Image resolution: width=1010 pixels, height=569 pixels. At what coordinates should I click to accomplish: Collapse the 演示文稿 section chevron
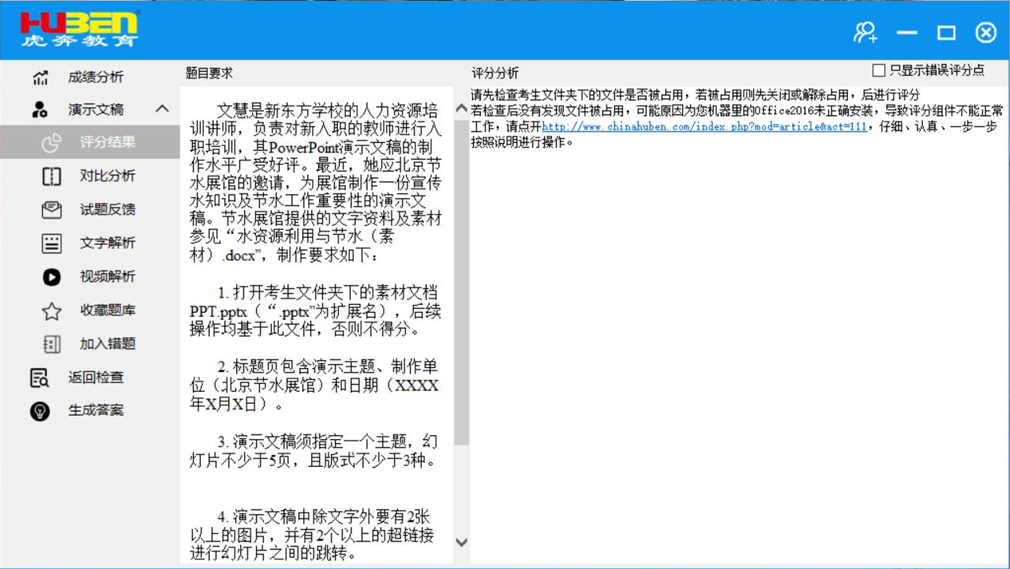pos(162,109)
